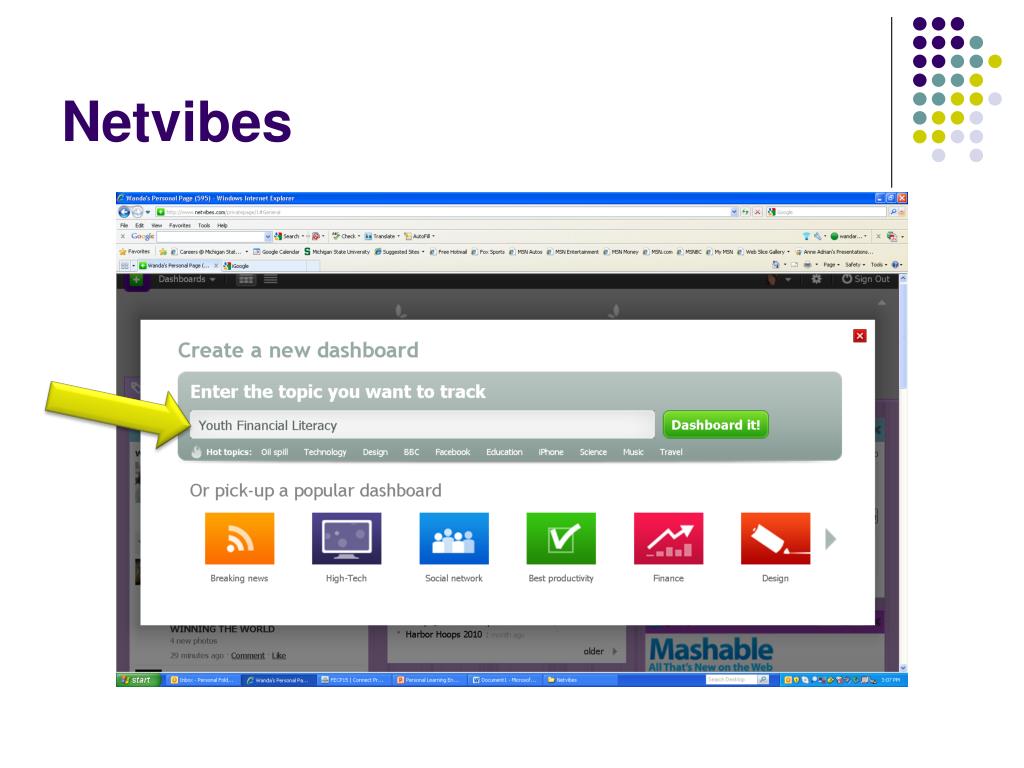The width and height of the screenshot is (1024, 768).
Task: Click the older link in background widget
Action: pos(594,651)
